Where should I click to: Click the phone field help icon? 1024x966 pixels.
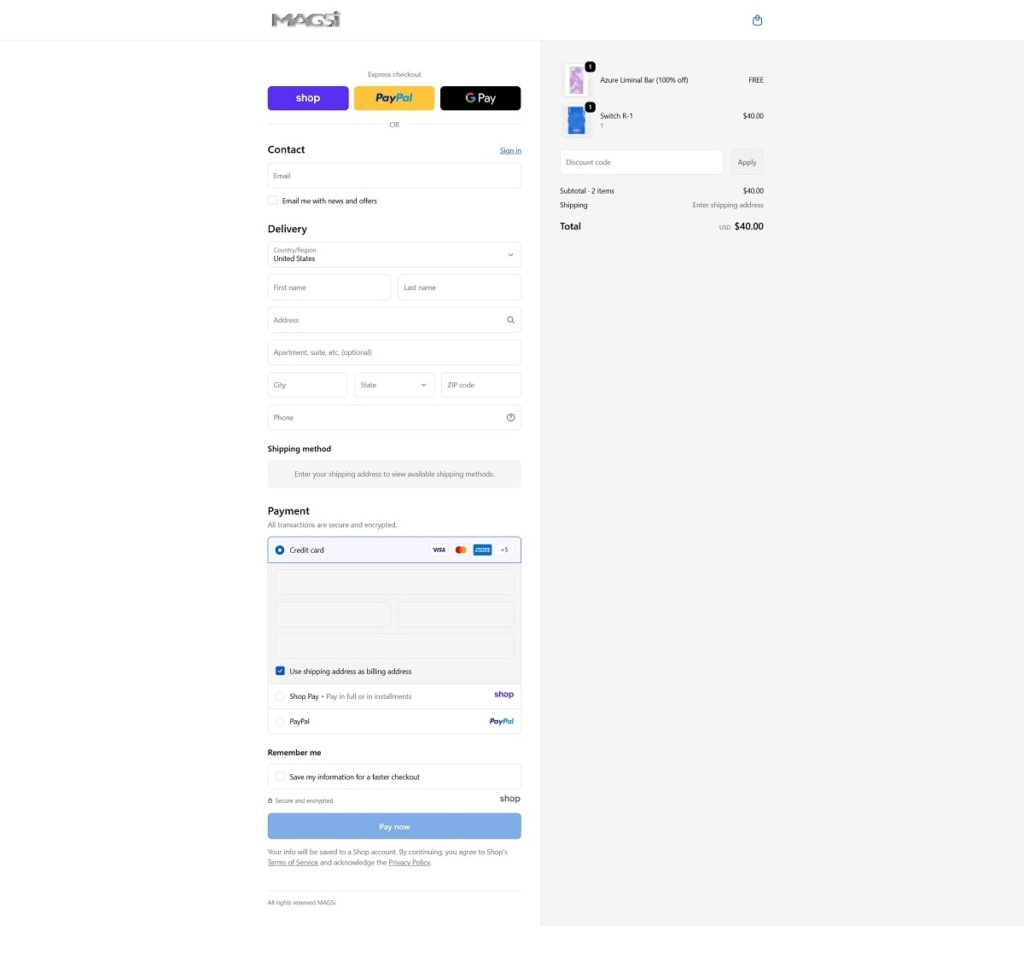[x=510, y=418]
